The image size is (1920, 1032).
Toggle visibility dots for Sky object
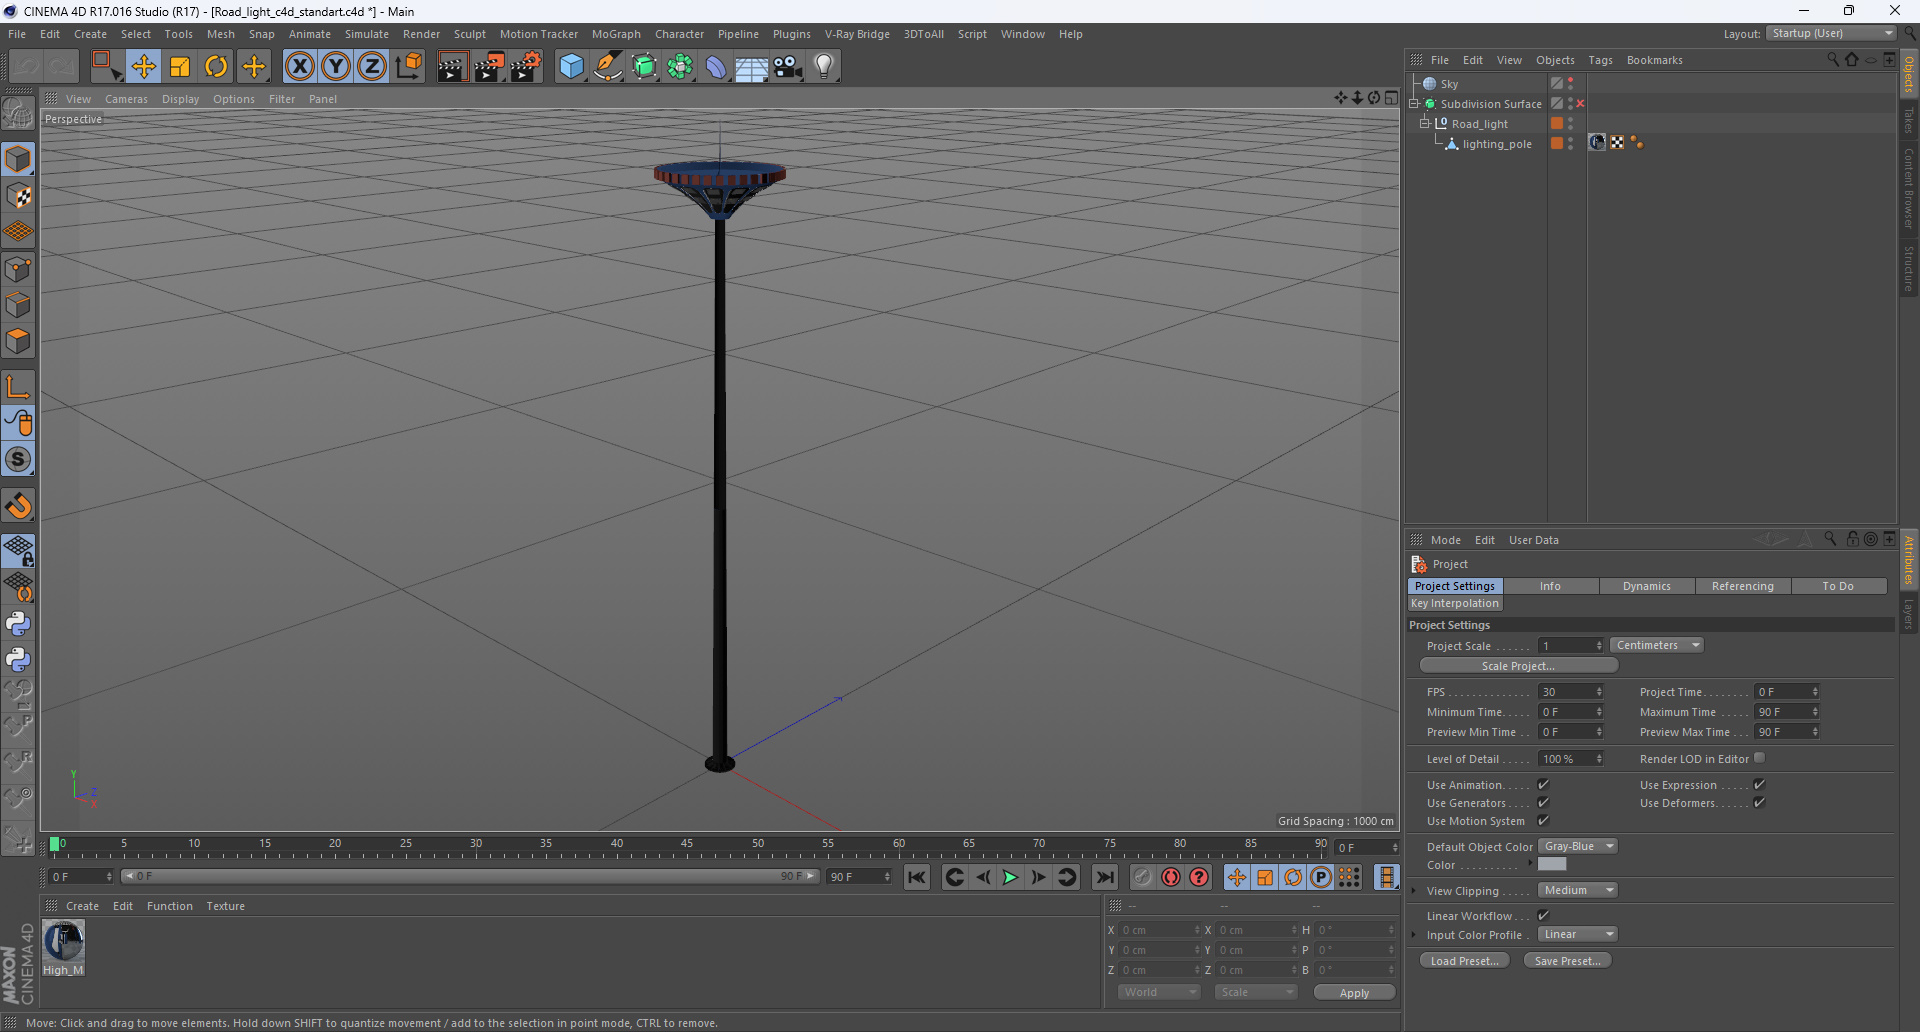pos(1570,84)
